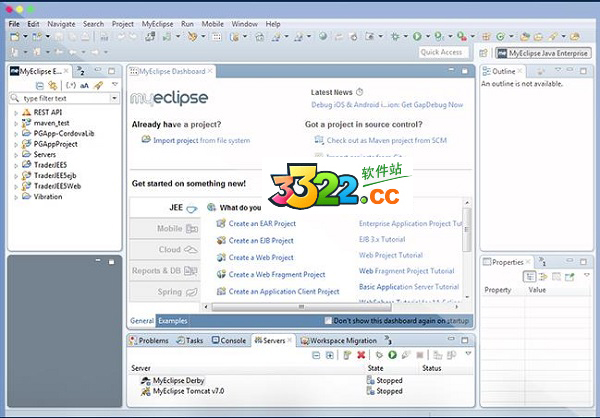Click the Expand All icon in Servers view
Image resolution: width=600 pixels, height=418 pixels.
point(329,355)
